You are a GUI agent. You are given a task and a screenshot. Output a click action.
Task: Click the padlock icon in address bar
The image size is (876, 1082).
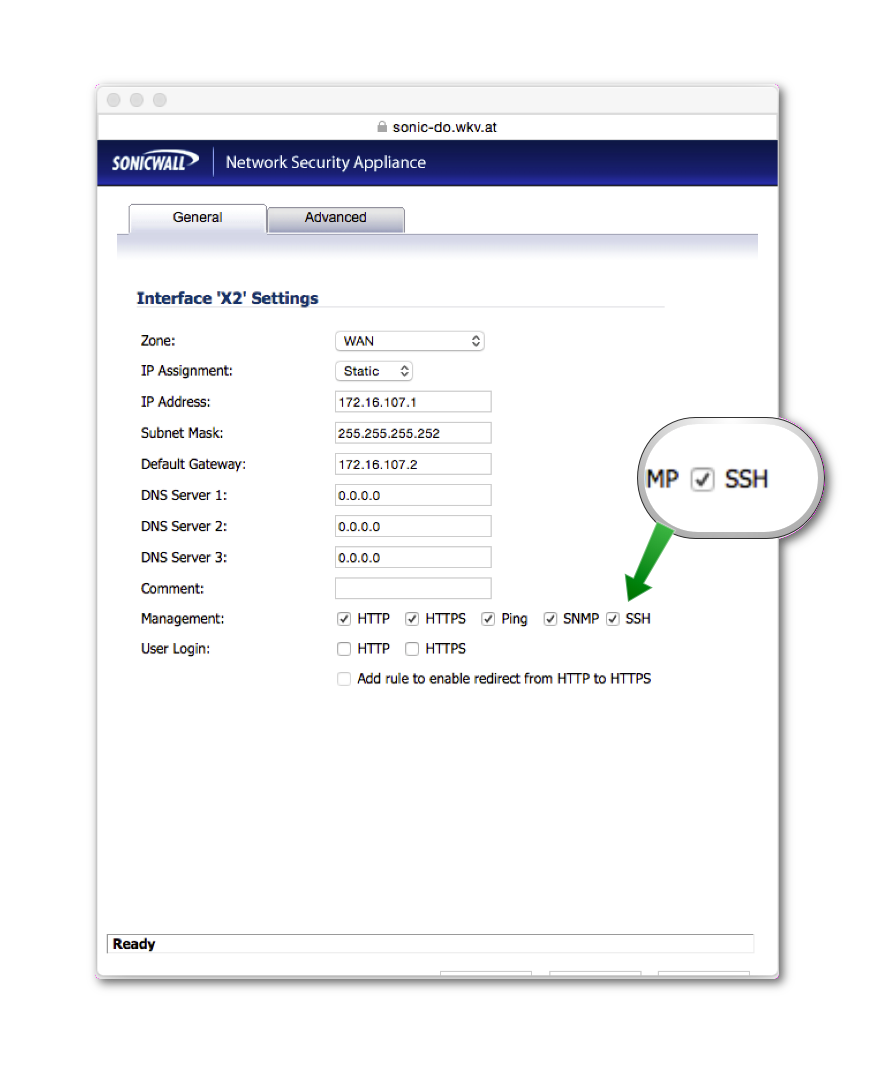[x=382, y=127]
